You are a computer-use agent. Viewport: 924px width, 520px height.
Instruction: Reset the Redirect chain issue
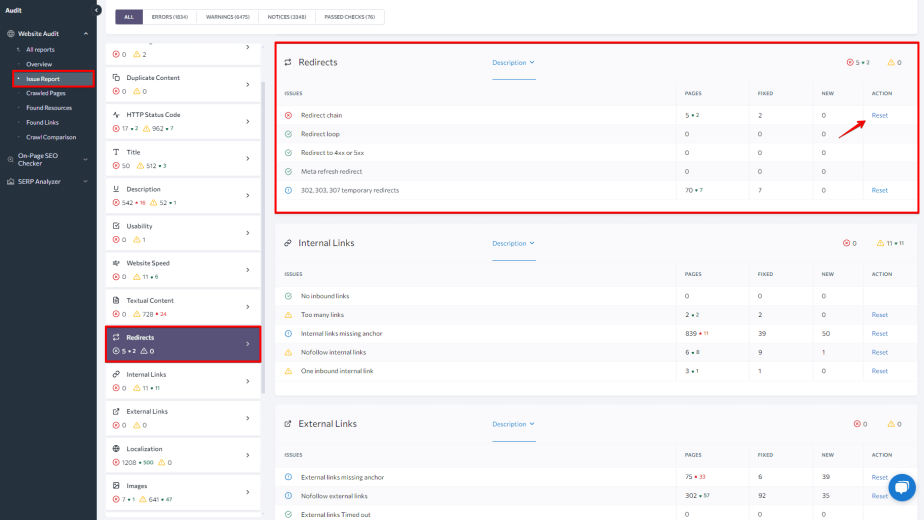(x=879, y=116)
